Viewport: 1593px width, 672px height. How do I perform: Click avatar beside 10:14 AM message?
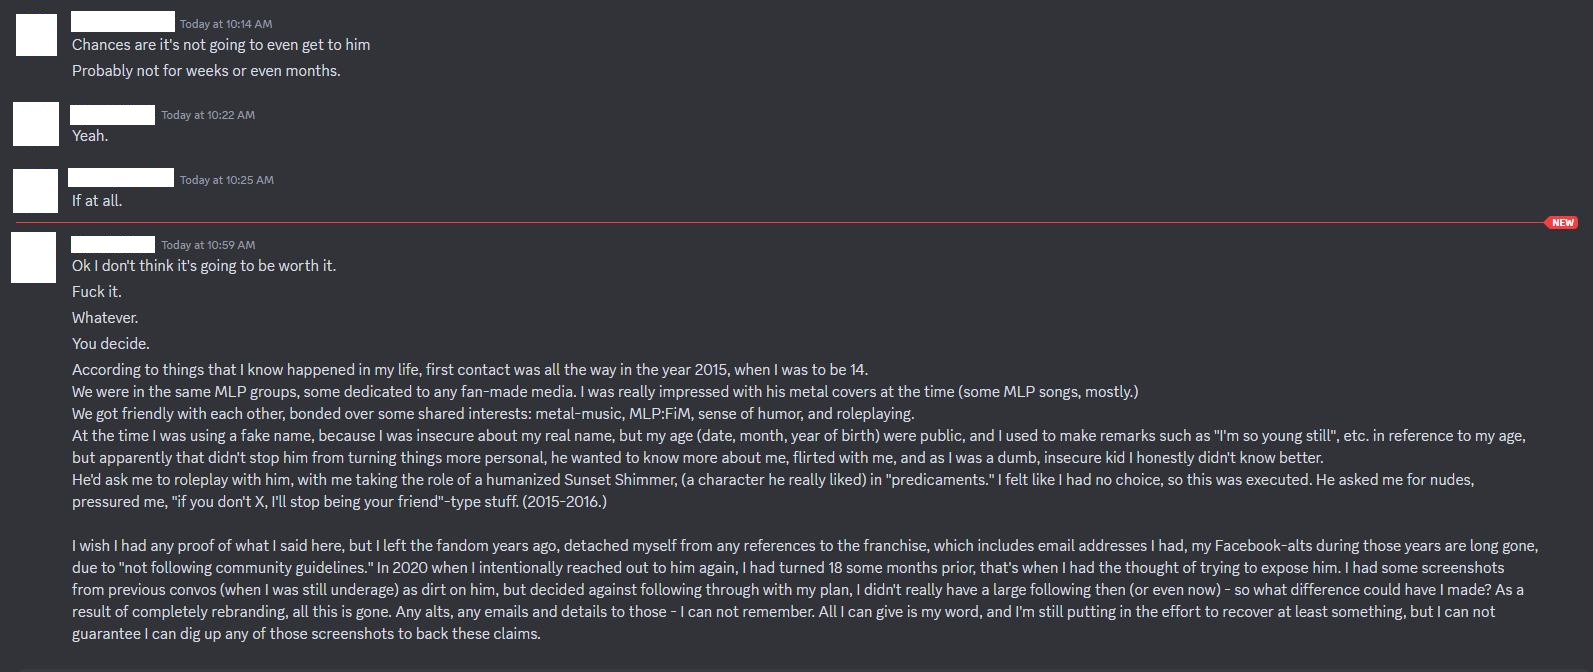pyautogui.click(x=36, y=36)
